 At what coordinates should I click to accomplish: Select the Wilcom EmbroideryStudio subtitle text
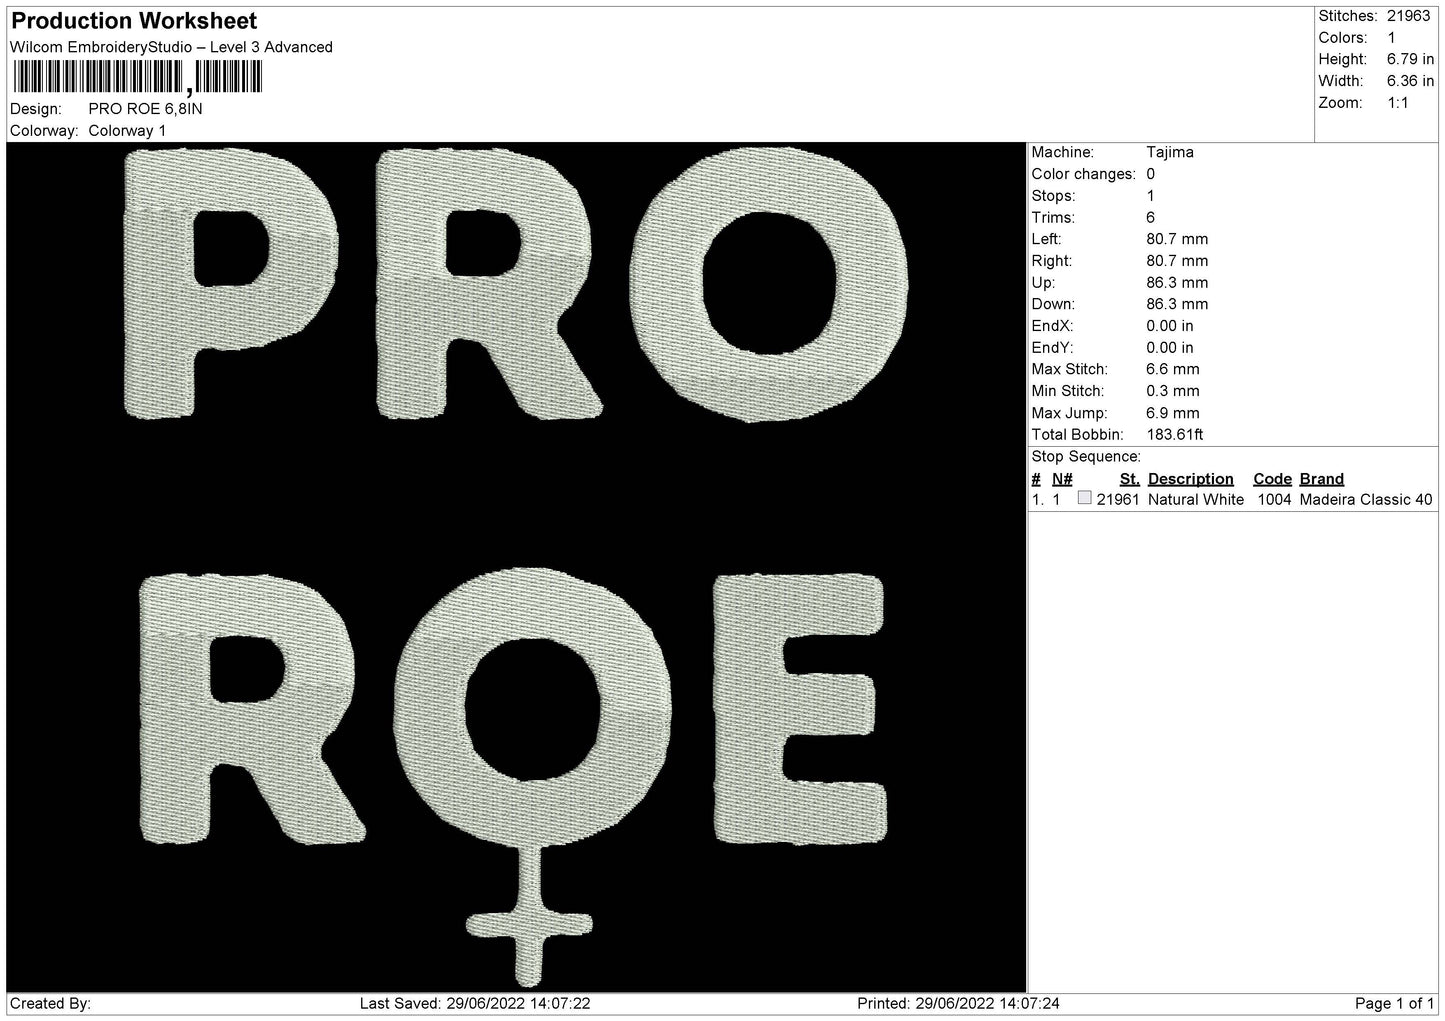click(171, 47)
